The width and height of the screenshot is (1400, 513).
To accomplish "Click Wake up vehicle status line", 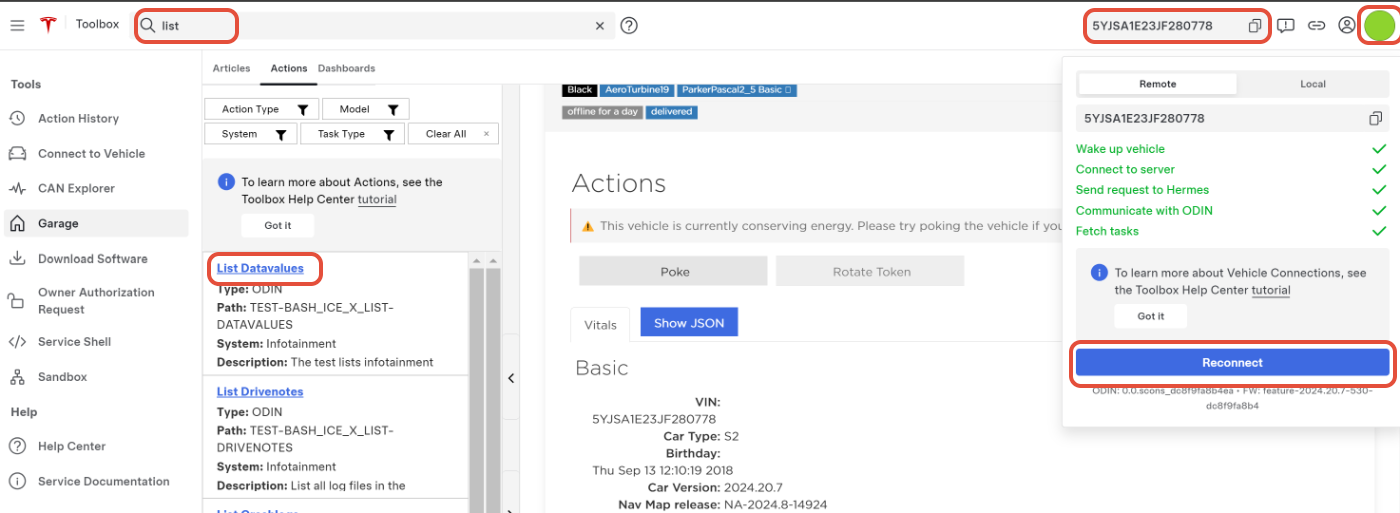I will [1120, 149].
